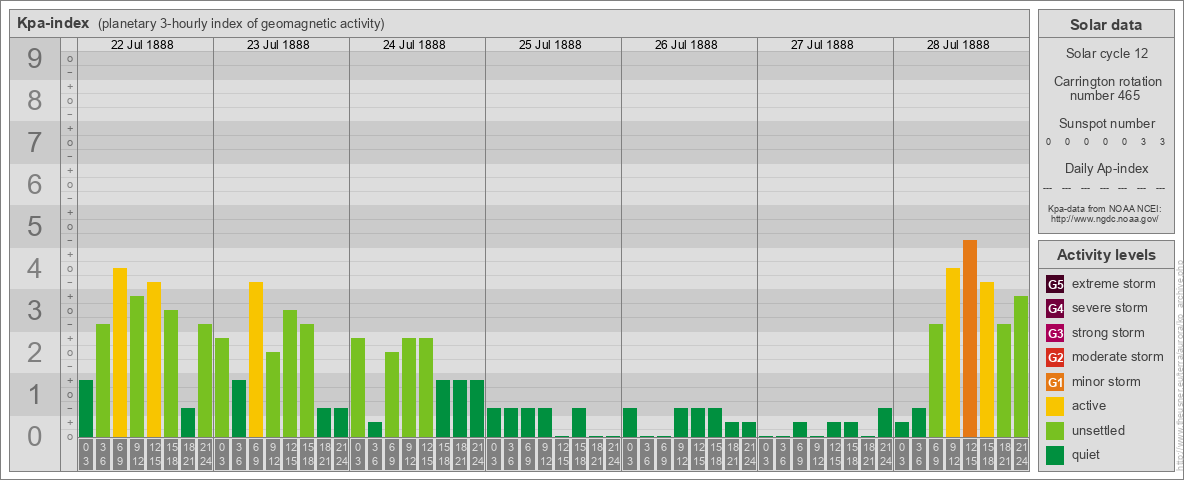This screenshot has height=480, width=1184.
Task: Click the yellow 15-18 bar on 28 Jul 1888
Action: (x=987, y=359)
